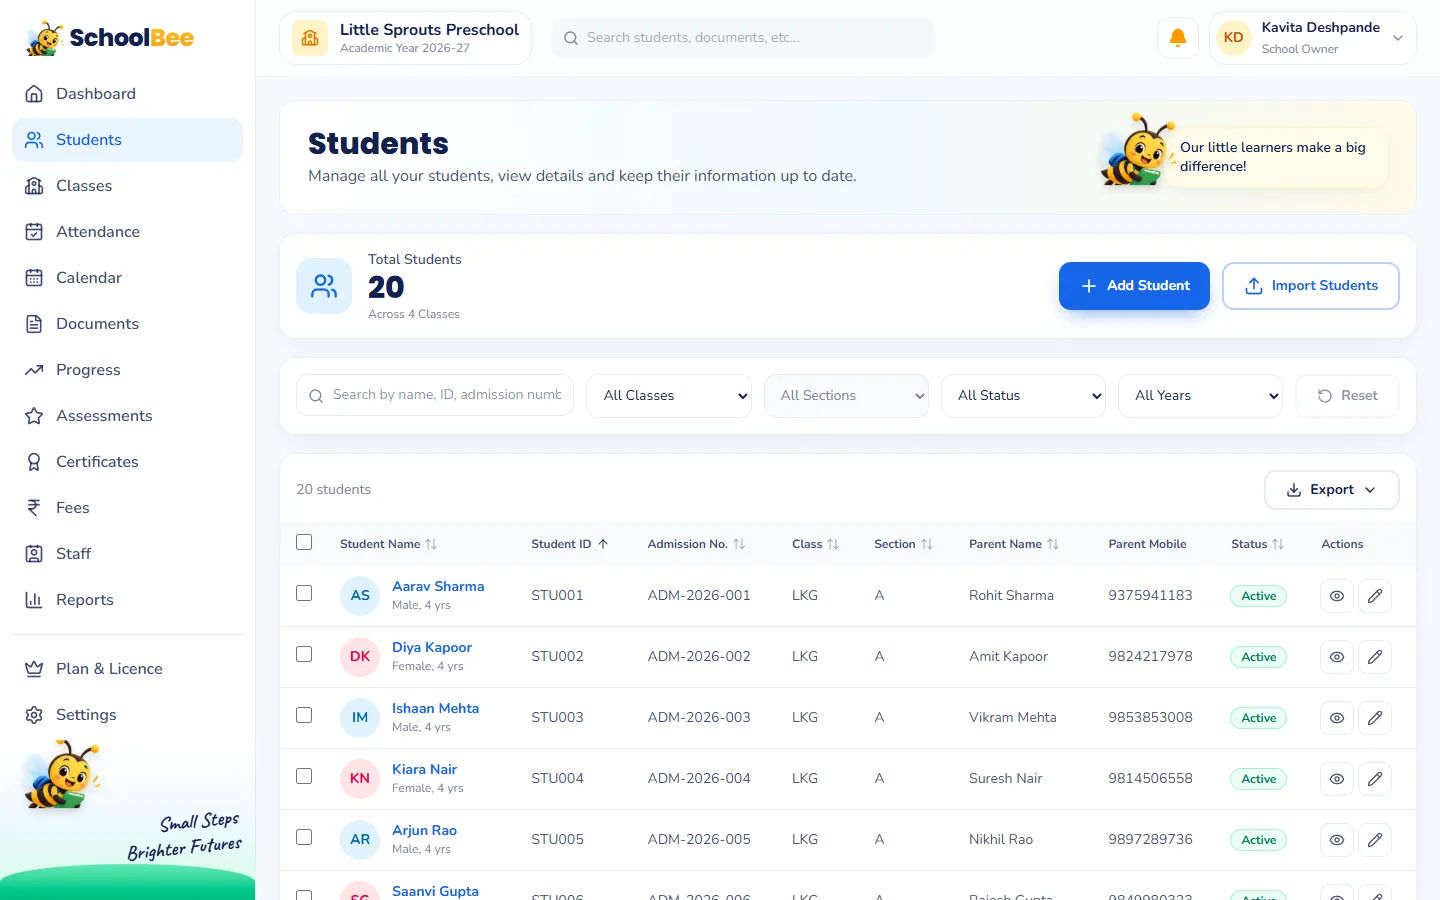1440x900 pixels.
Task: Sort by Student ID ascending arrow
Action: coord(603,544)
